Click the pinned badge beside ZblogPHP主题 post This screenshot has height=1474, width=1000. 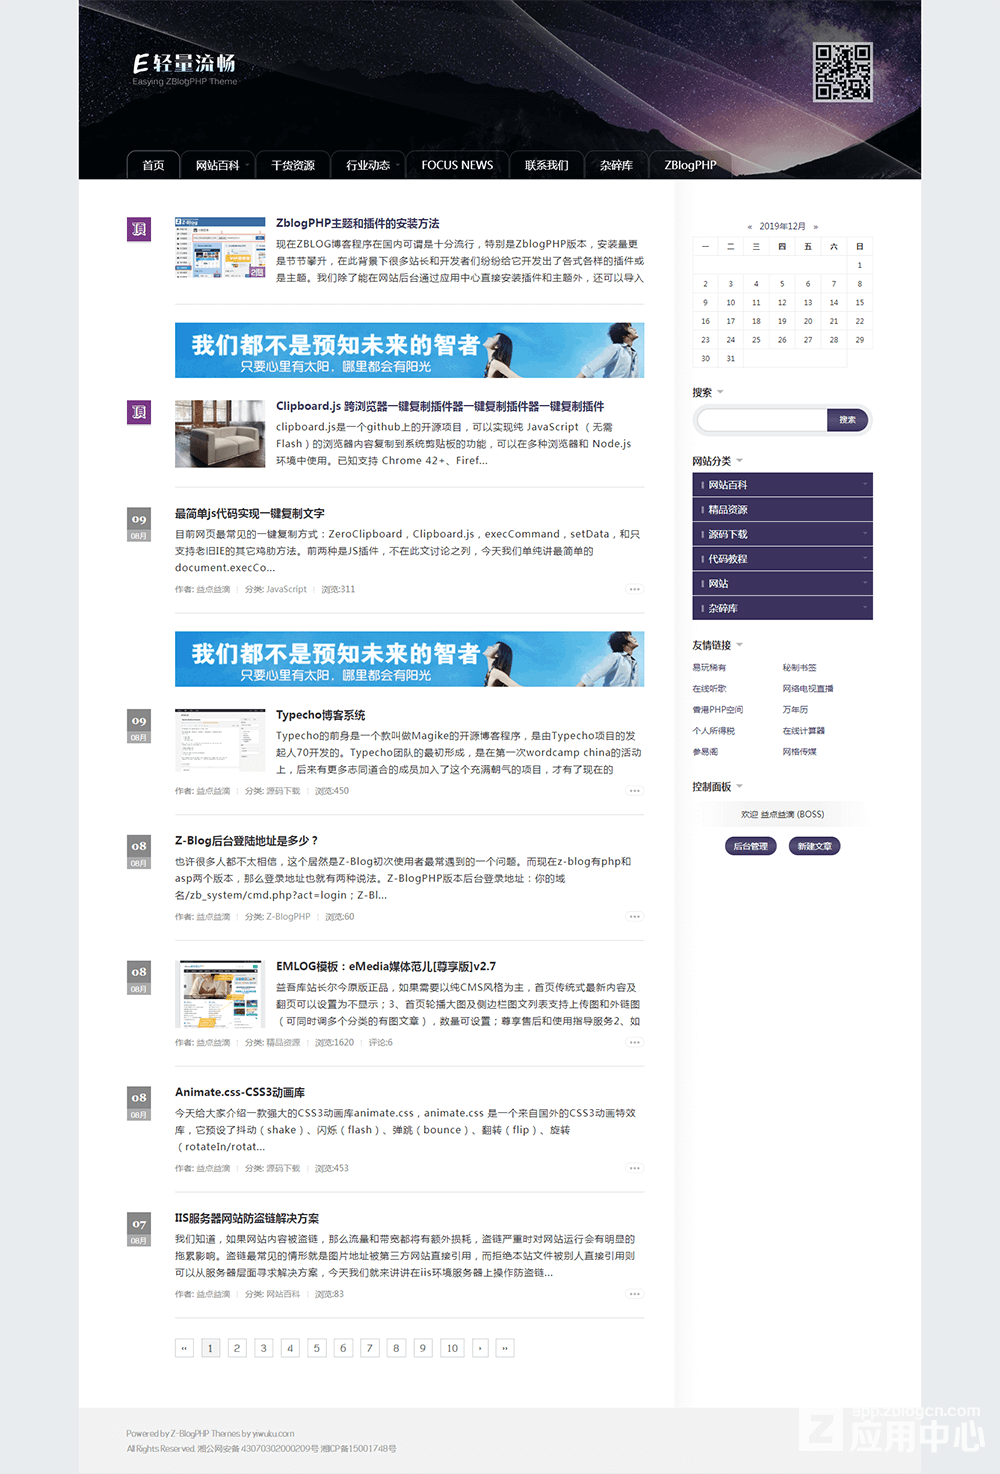pos(139,229)
